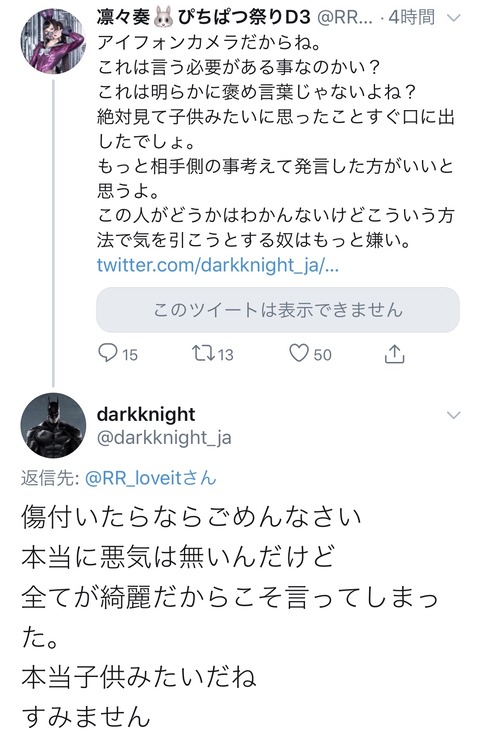Tap the like count 50
Viewport: 480px width, 738px height.
tap(322, 354)
